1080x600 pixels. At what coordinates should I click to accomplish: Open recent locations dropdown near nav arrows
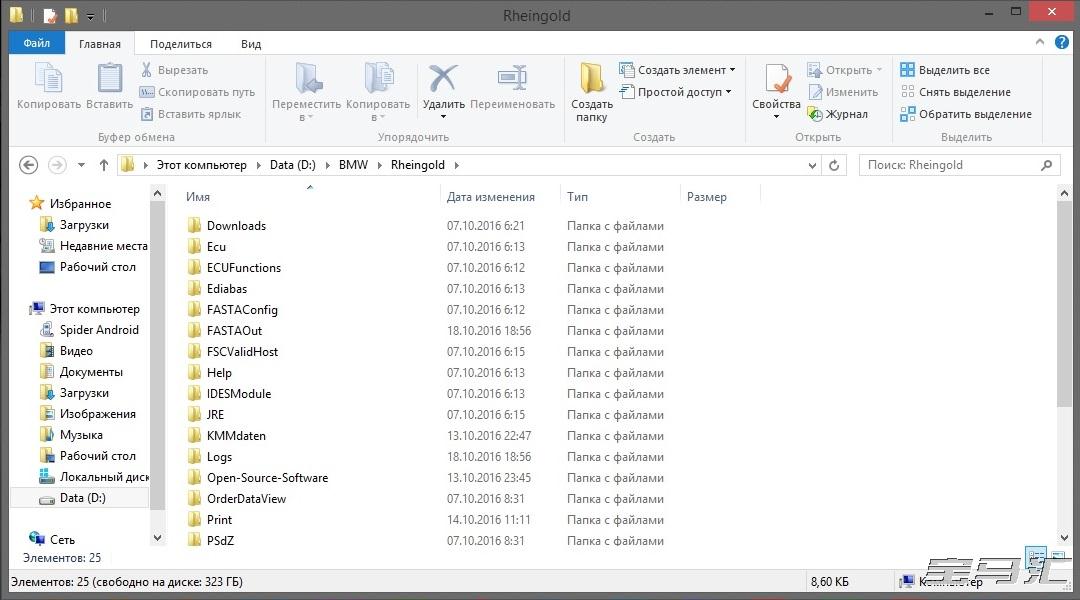click(x=81, y=165)
